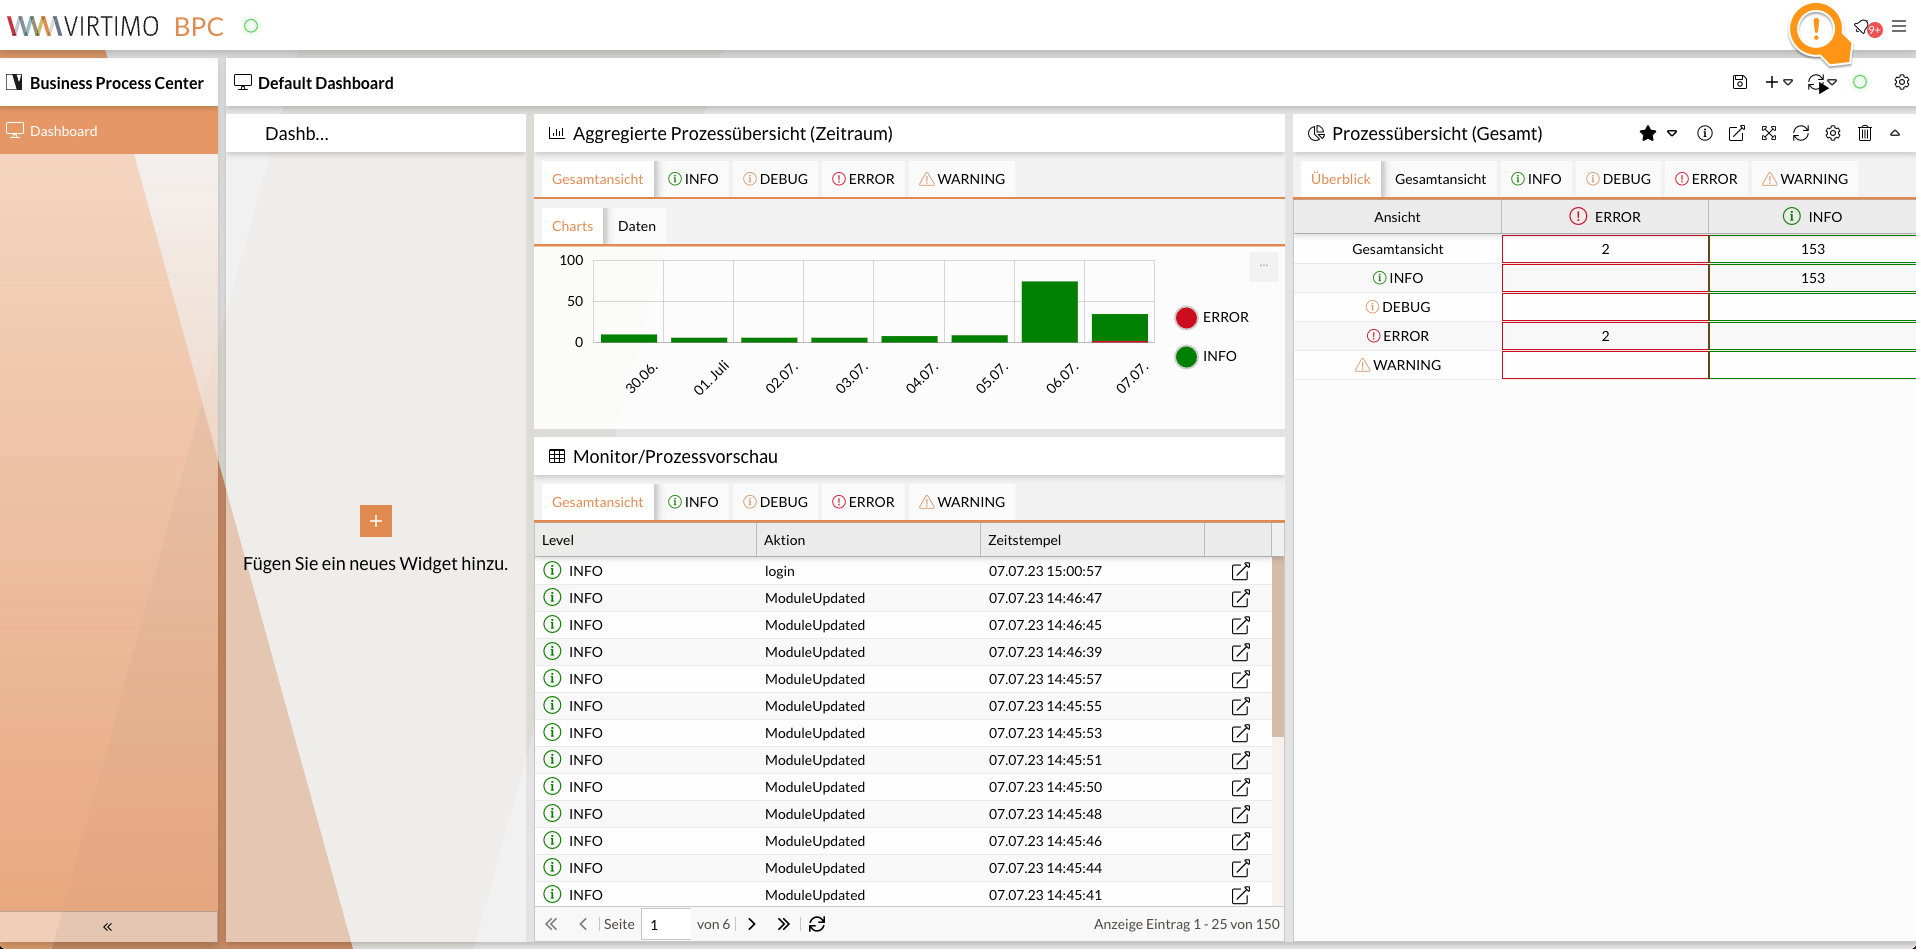Open the favorite star dropdown arrow
Image resolution: width=1916 pixels, height=949 pixels.
pyautogui.click(x=1670, y=135)
